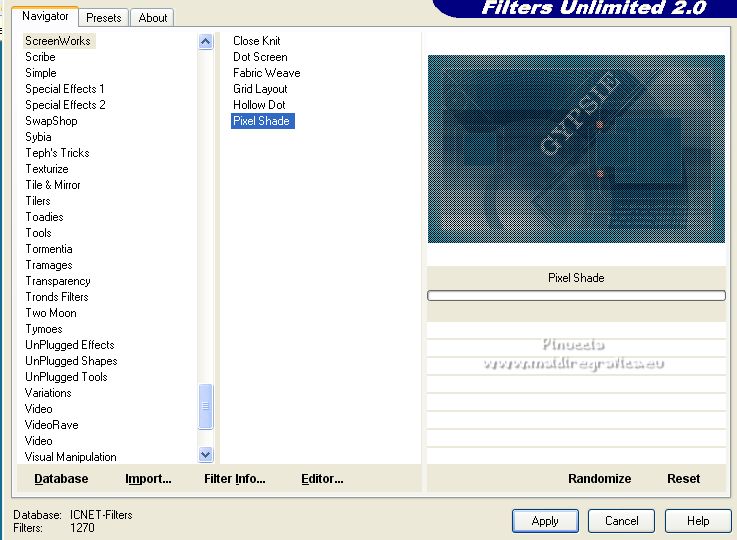This screenshot has width=737, height=540.
Task: Select Special Effects 2 category
Action: [x=65, y=105]
